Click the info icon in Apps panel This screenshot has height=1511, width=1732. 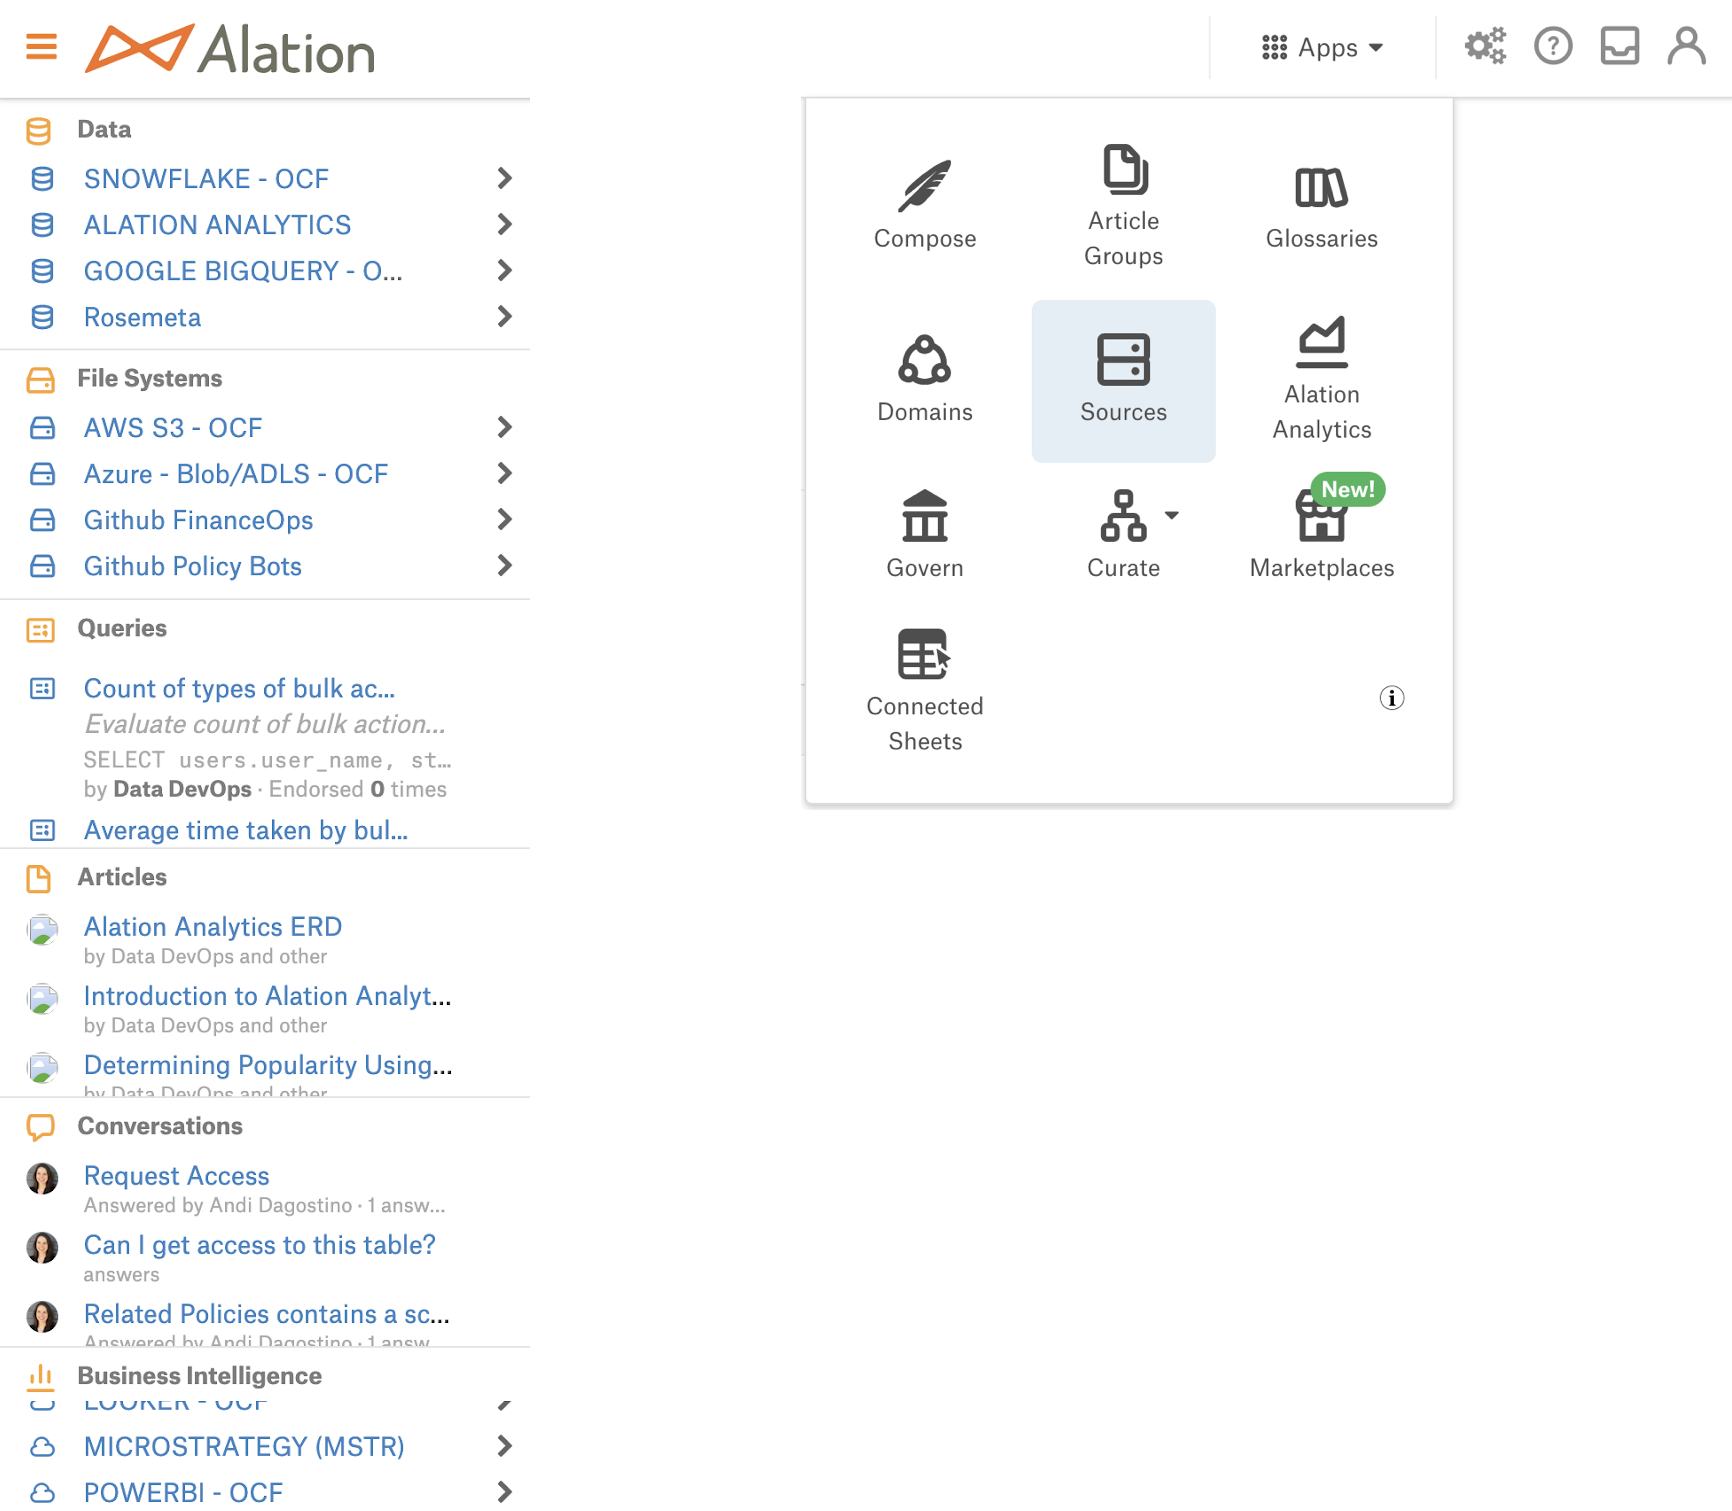[x=1392, y=698]
